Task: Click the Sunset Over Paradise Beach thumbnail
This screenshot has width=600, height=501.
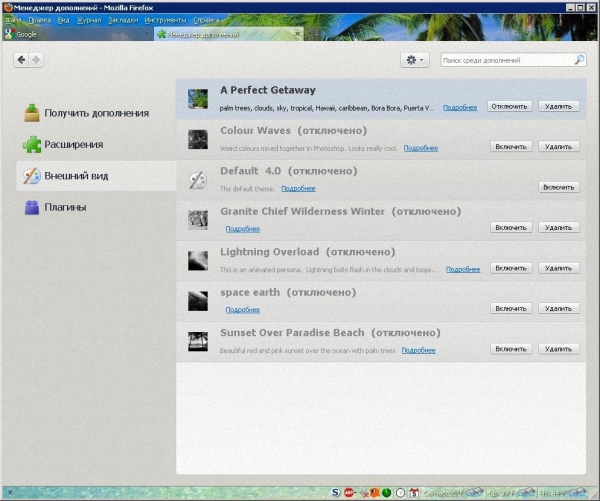Action: click(x=198, y=341)
